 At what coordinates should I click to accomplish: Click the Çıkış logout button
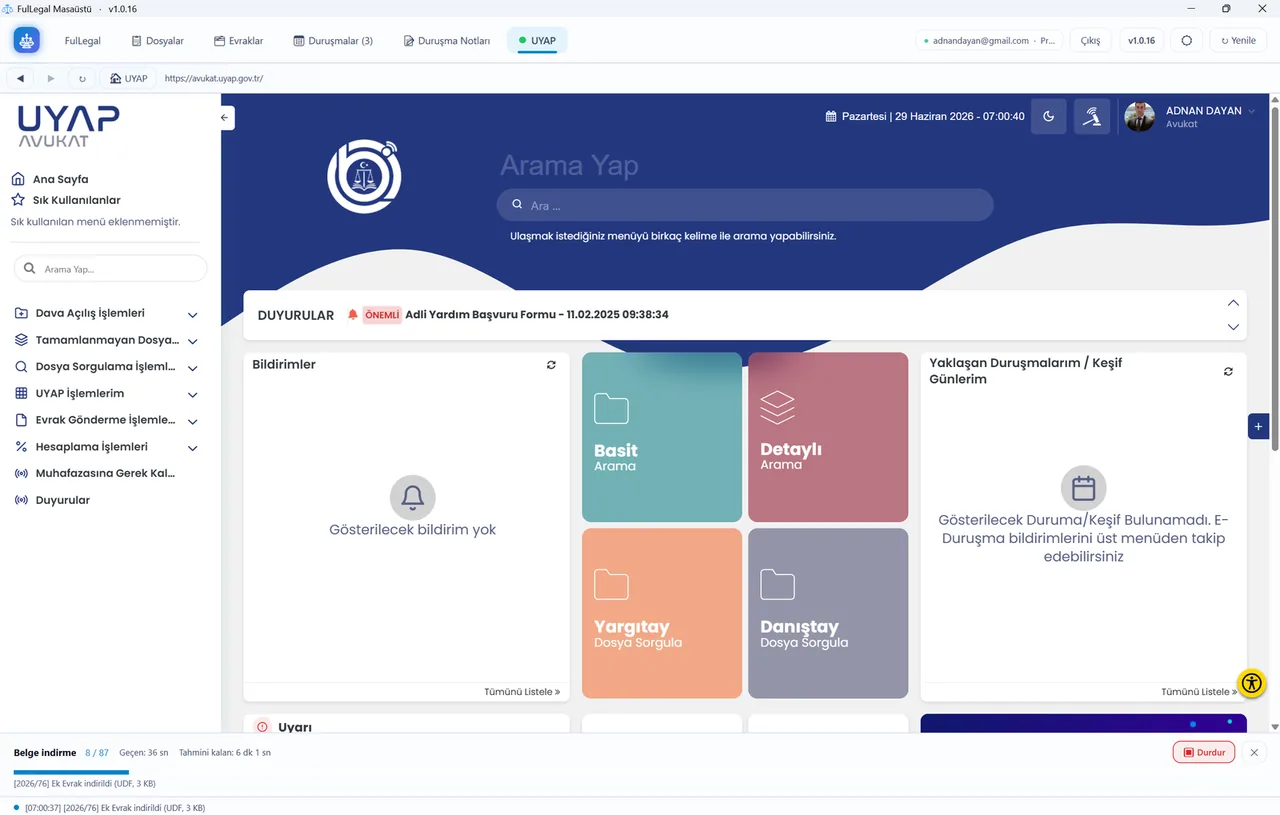coord(1090,41)
